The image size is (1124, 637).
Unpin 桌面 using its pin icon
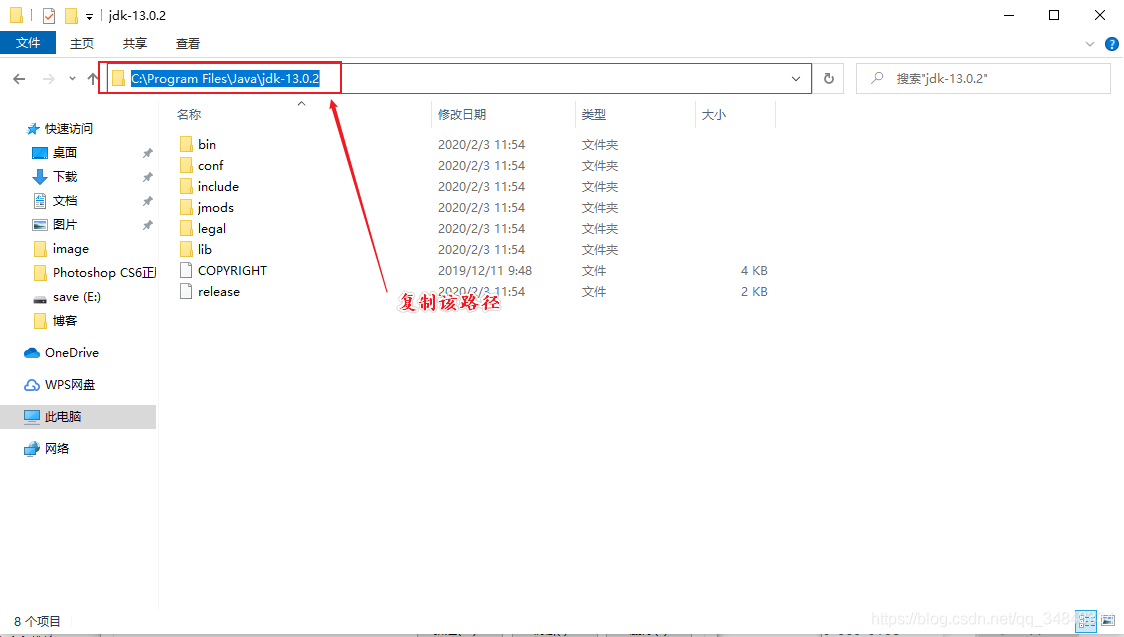[x=148, y=153]
